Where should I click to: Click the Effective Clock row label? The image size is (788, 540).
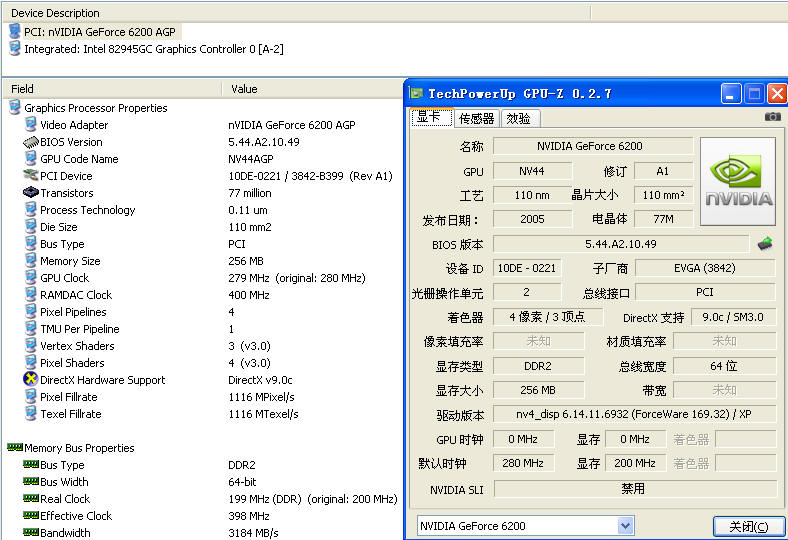coord(76,516)
